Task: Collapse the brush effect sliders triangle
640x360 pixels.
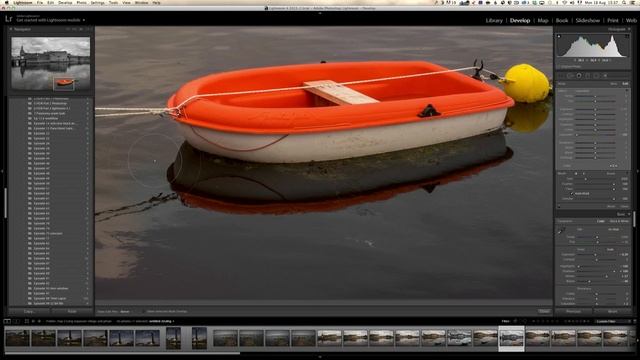Action: (x=627, y=90)
